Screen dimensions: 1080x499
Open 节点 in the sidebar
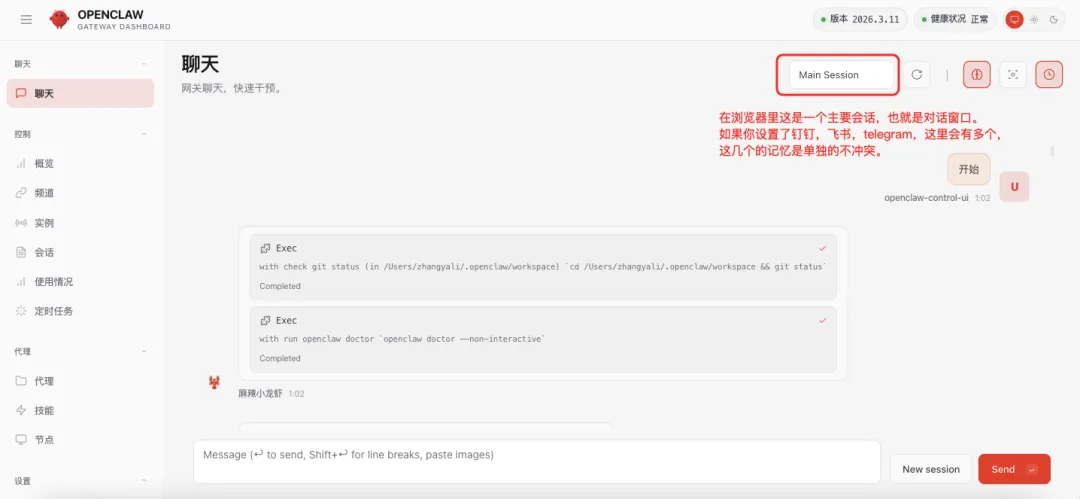click(81, 440)
